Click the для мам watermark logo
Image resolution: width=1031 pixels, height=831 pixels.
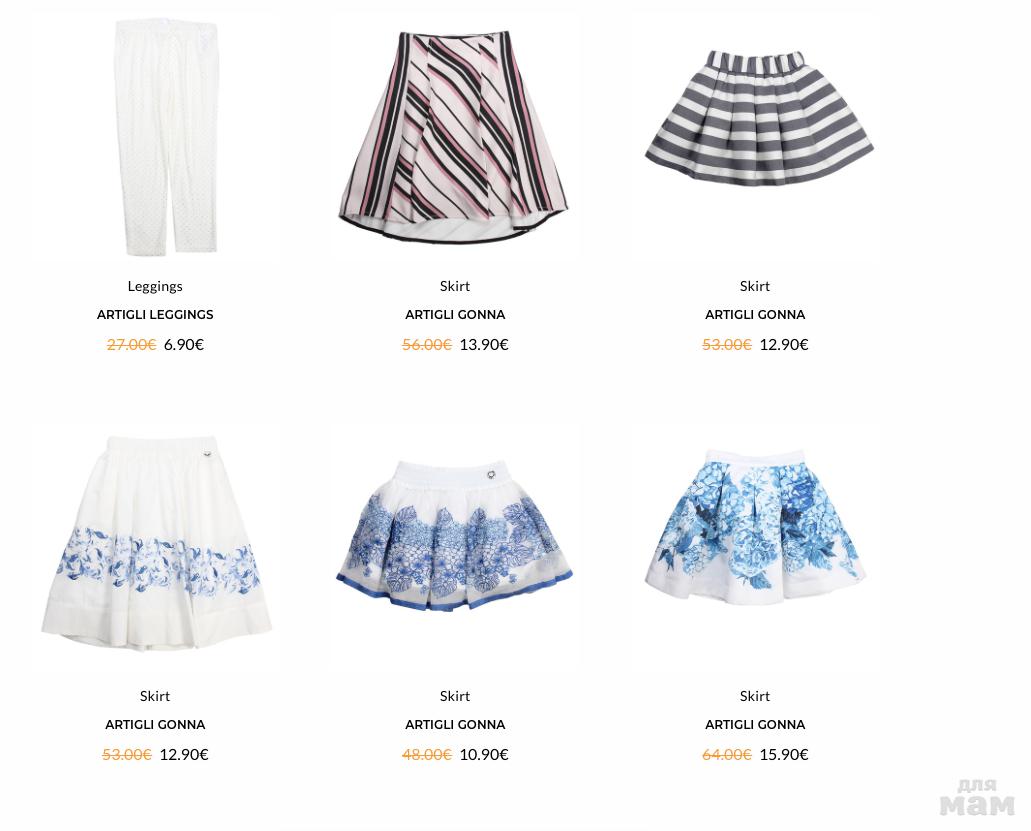[977, 797]
